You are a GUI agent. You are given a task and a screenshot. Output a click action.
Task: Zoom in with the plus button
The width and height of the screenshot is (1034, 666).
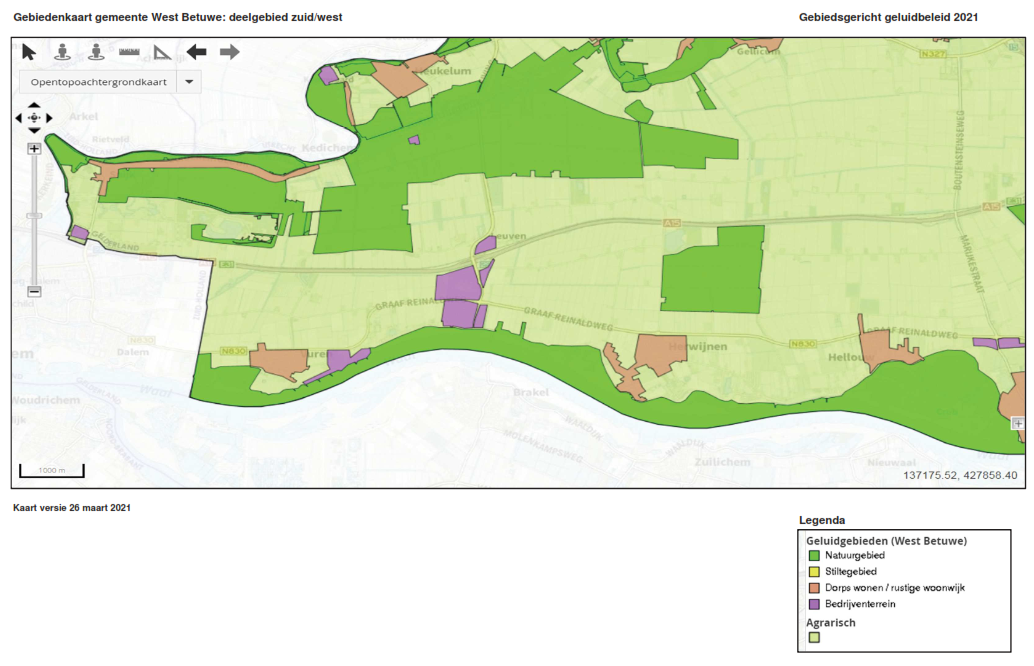[34, 149]
